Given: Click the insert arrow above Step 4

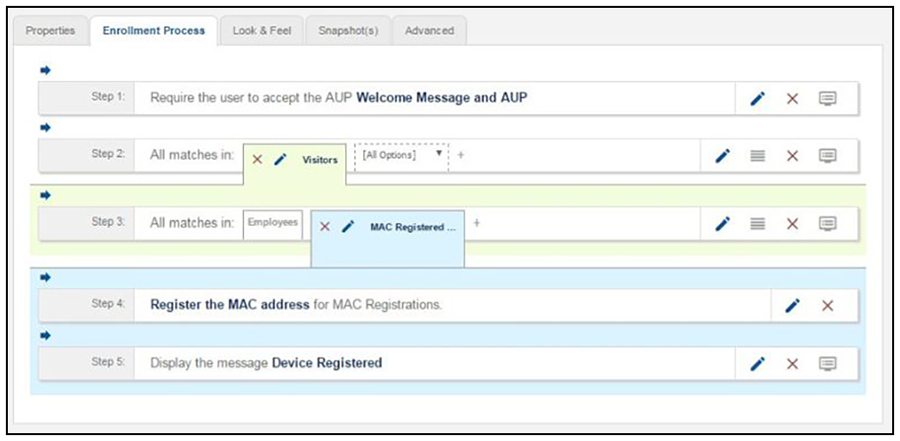Looking at the screenshot, I should 45,278.
